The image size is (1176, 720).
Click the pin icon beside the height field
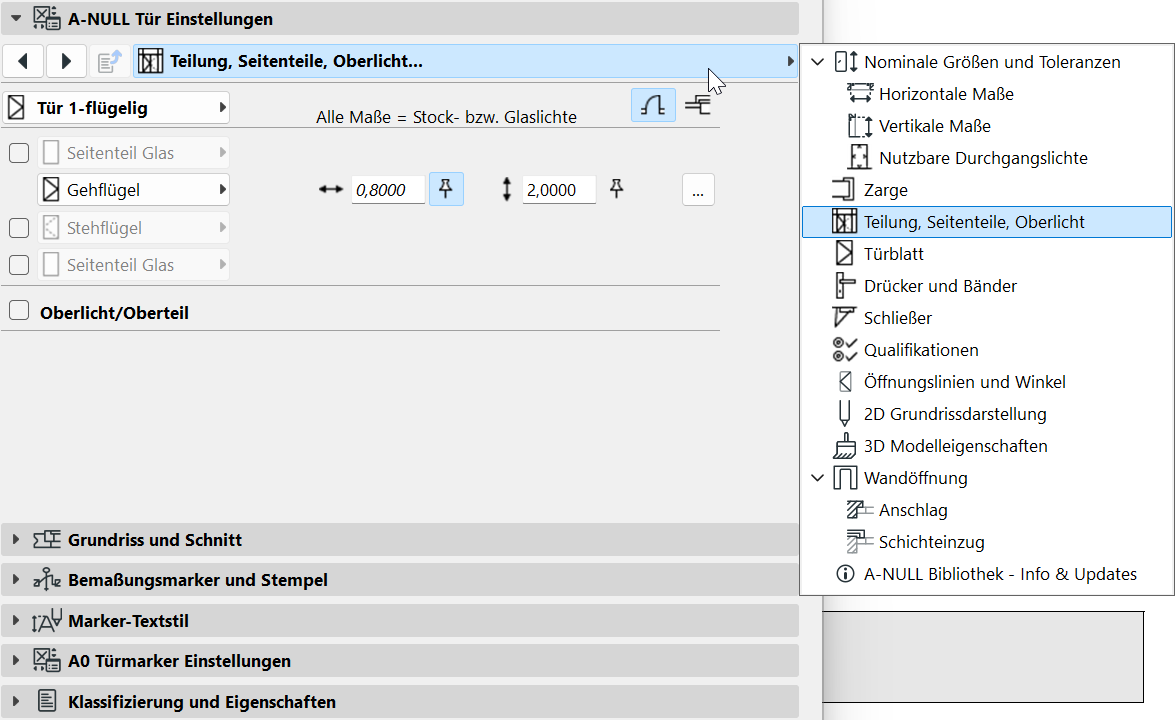pos(617,189)
